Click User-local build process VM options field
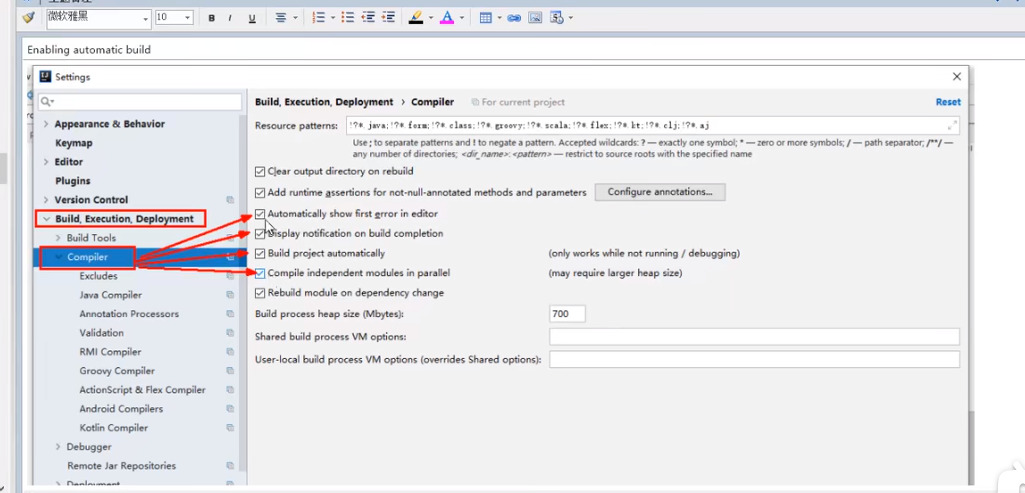The image size is (1025, 493). click(x=754, y=360)
